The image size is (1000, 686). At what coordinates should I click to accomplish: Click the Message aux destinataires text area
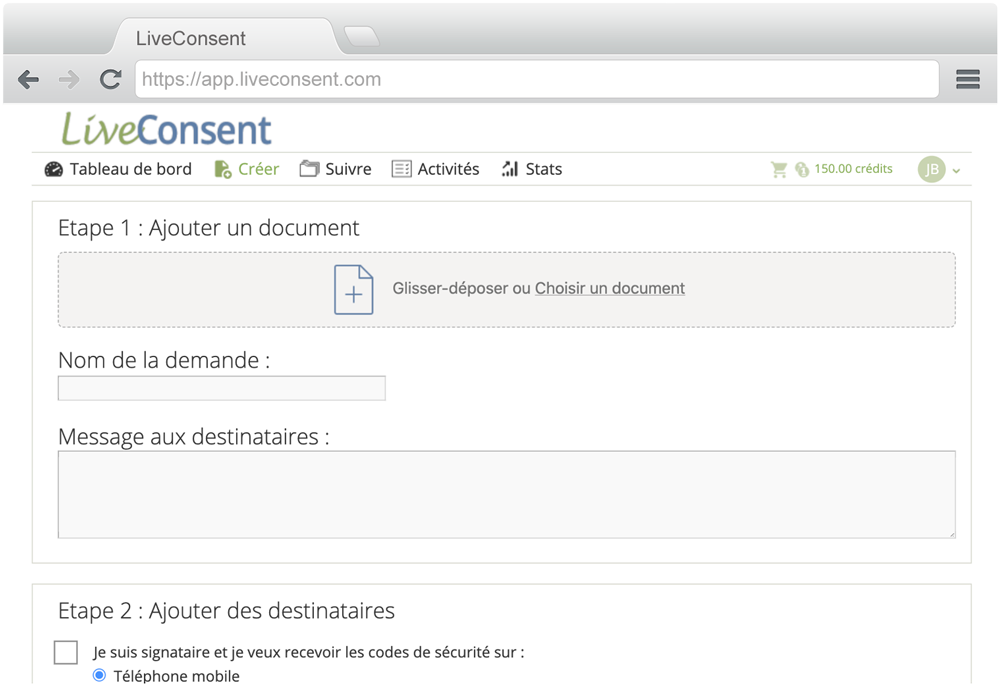tap(506, 494)
